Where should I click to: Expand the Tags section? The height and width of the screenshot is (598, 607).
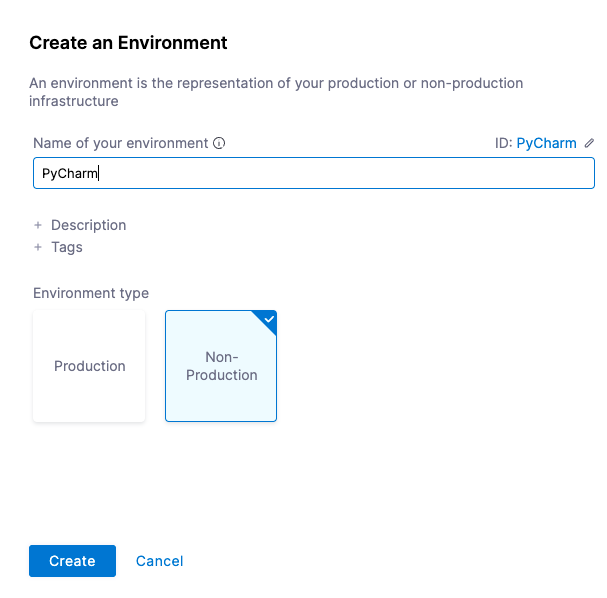67,247
